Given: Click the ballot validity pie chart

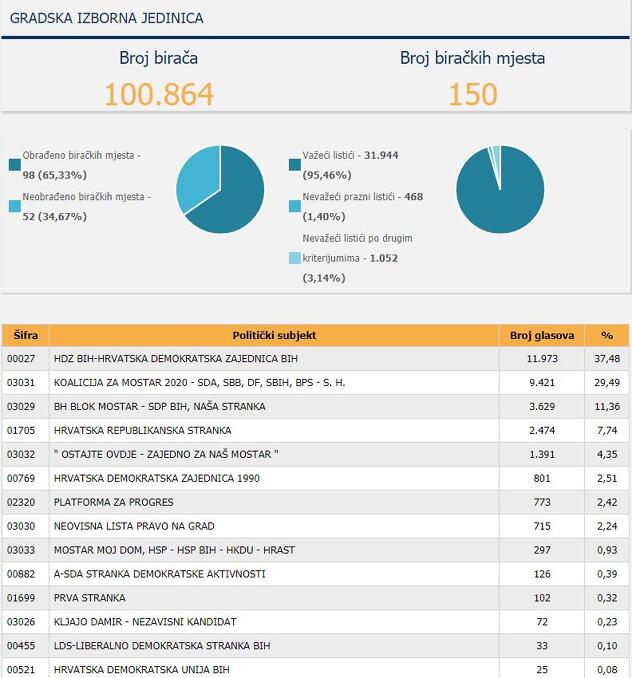Looking at the screenshot, I should 500,189.
